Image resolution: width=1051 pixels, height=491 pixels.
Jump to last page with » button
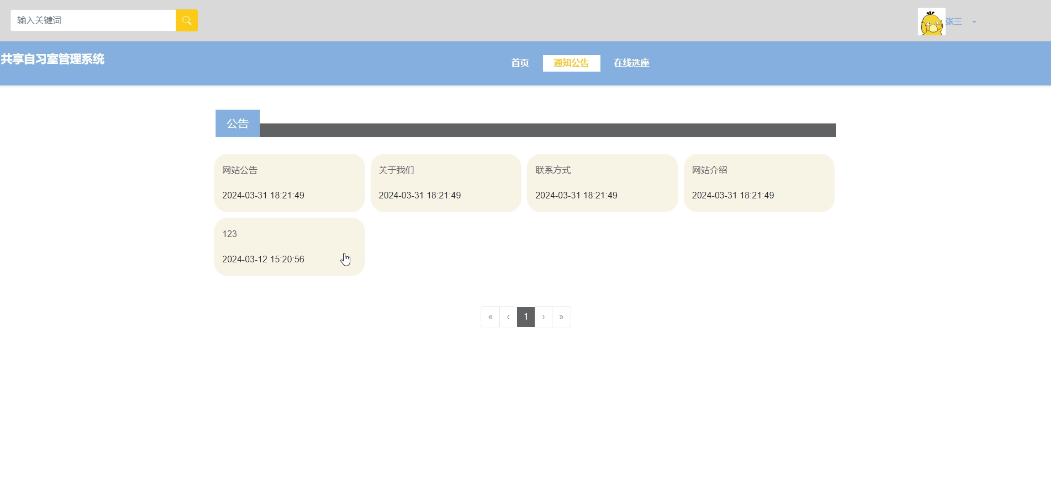(561, 317)
